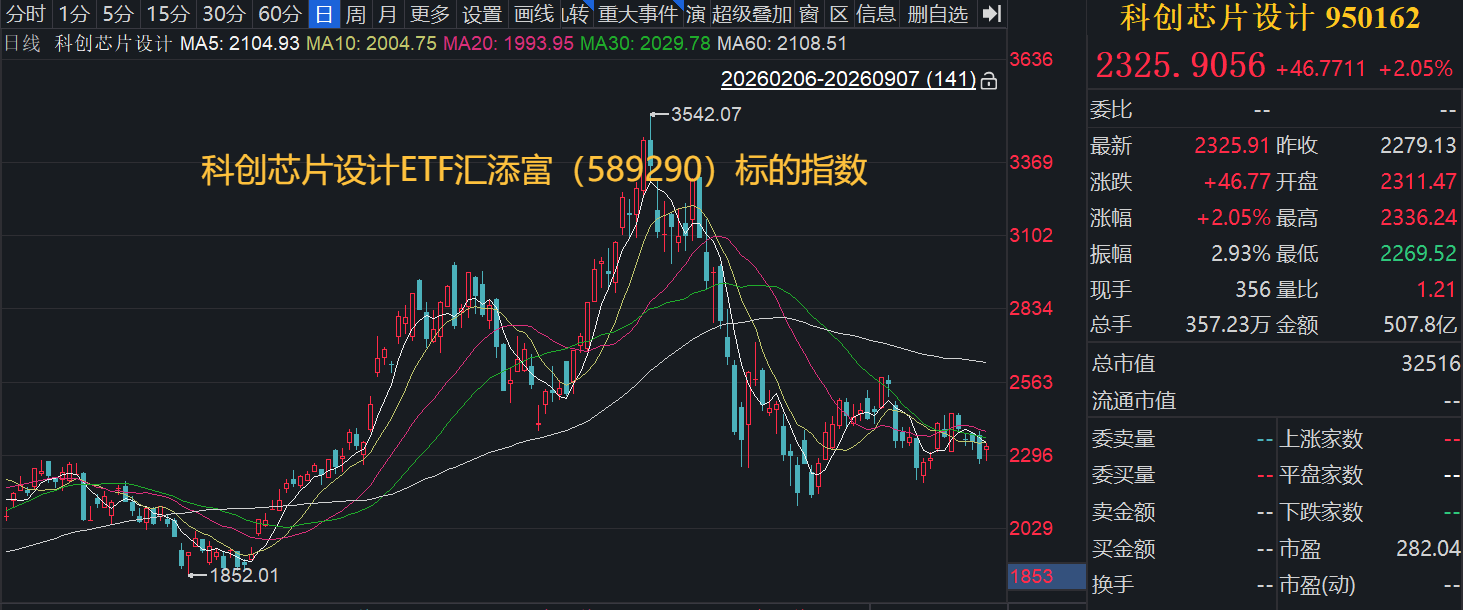Click the 昨收 value 2279.13
Screen dimensions: 1463x610
pyautogui.click(x=1418, y=146)
